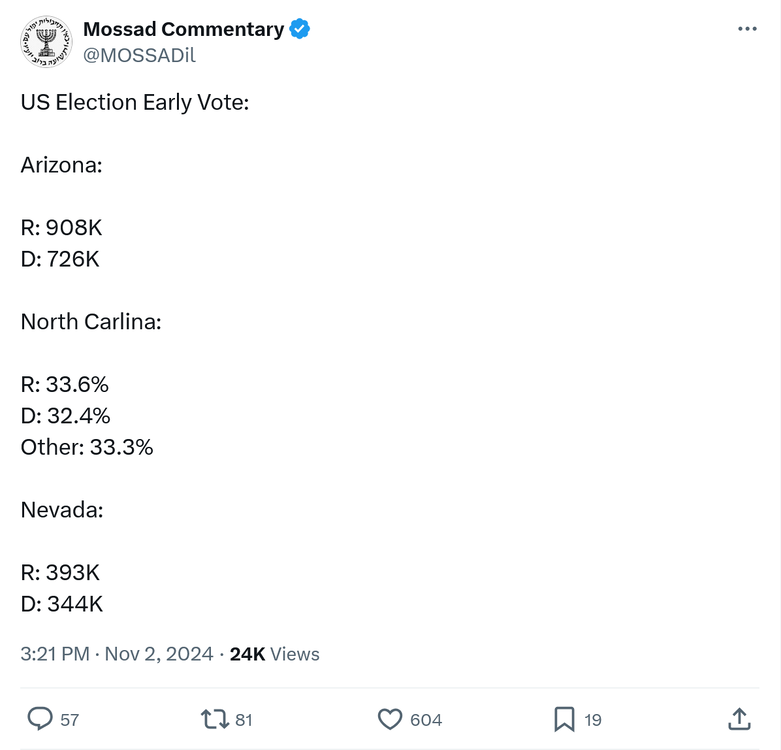Bookmark the post with the bookmark icon
The height and width of the screenshot is (750, 781).
click(564, 719)
